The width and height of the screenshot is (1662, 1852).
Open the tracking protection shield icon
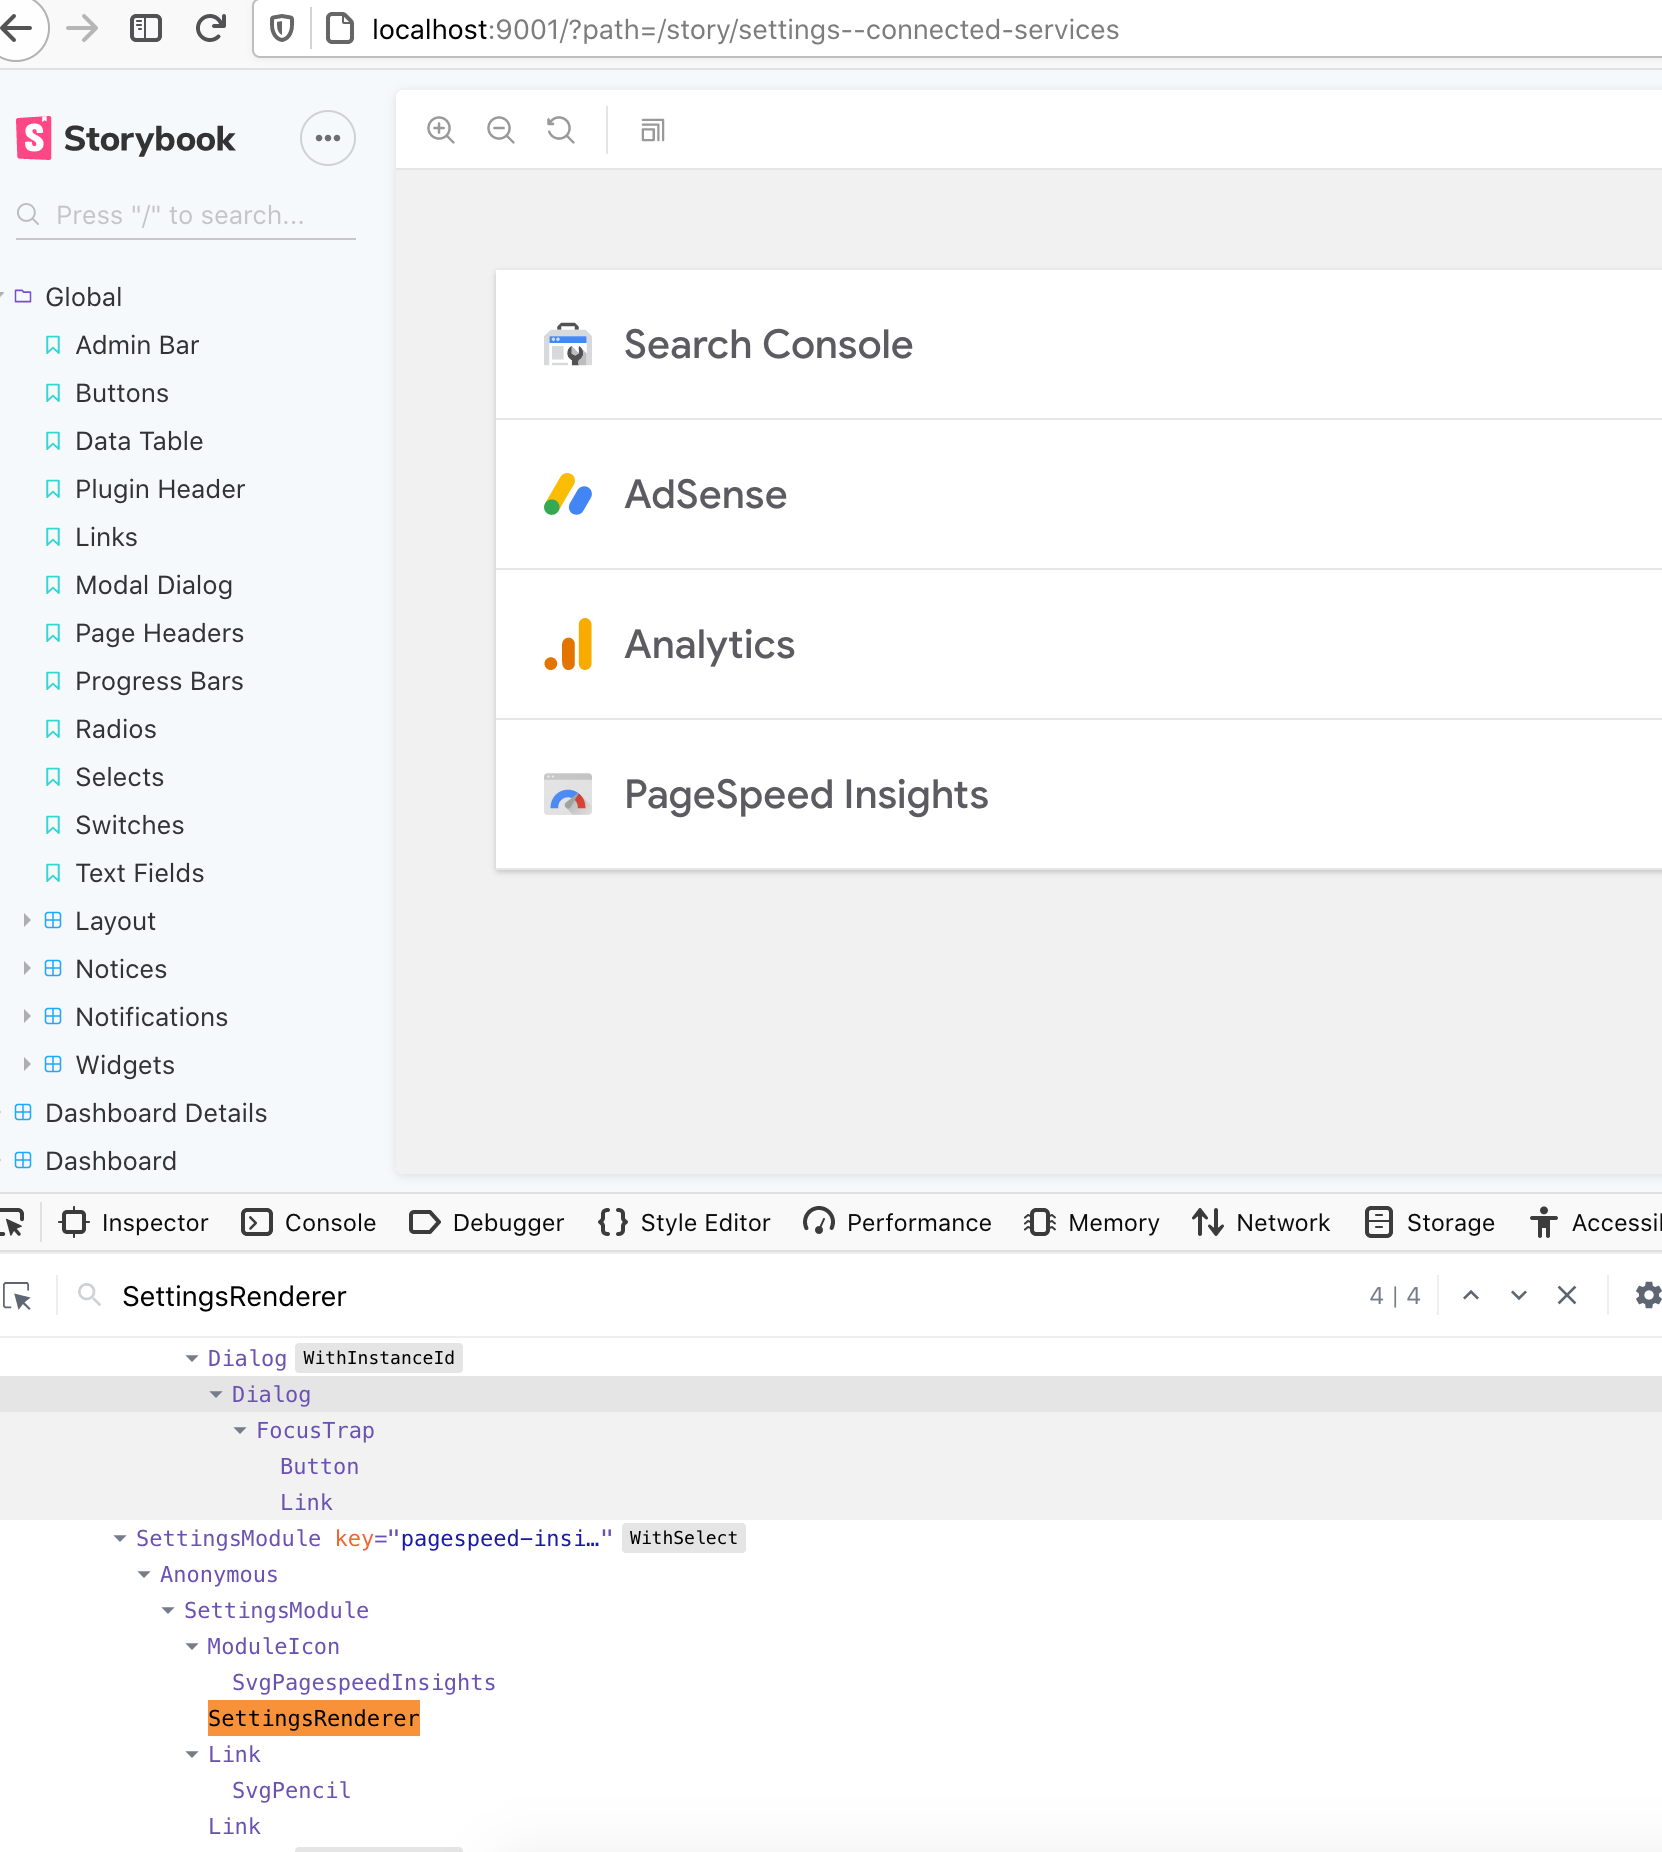point(283,29)
